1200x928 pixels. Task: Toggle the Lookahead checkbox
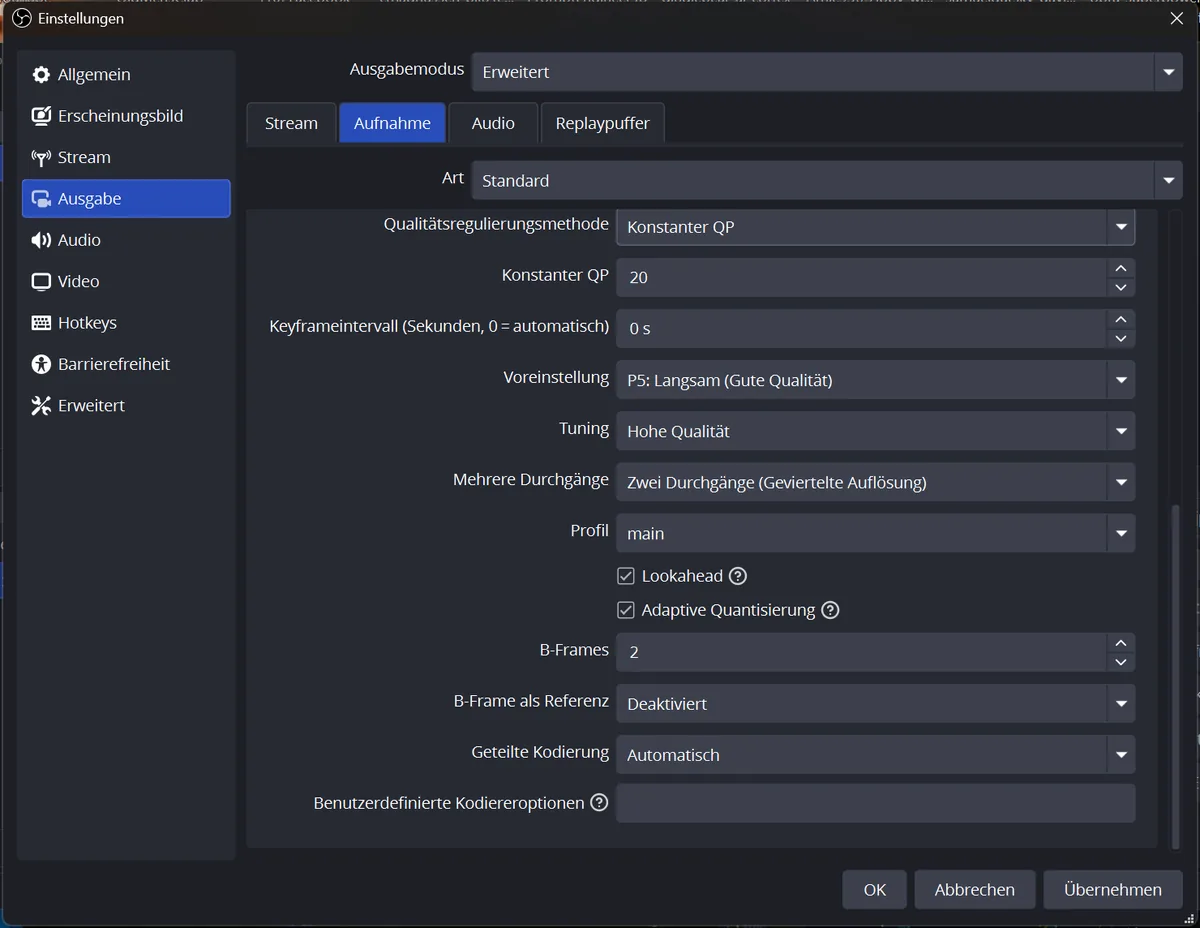pos(626,576)
